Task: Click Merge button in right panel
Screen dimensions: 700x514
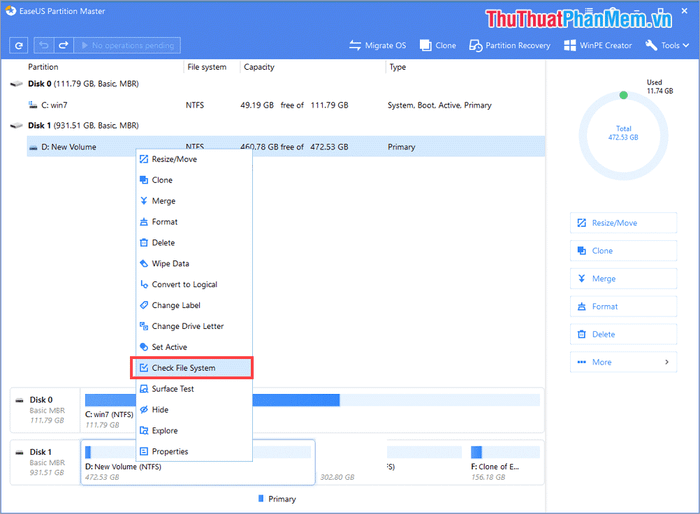Action: tap(623, 279)
